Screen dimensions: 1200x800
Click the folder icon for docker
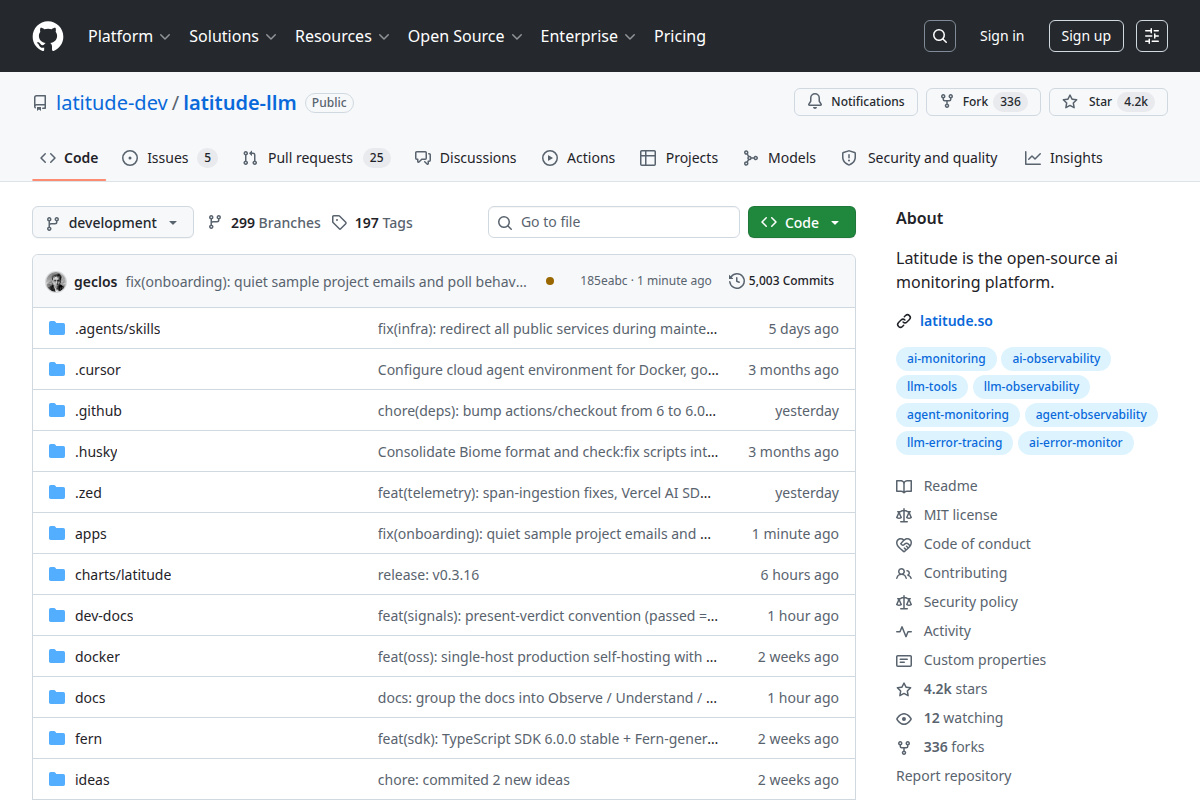(x=57, y=657)
